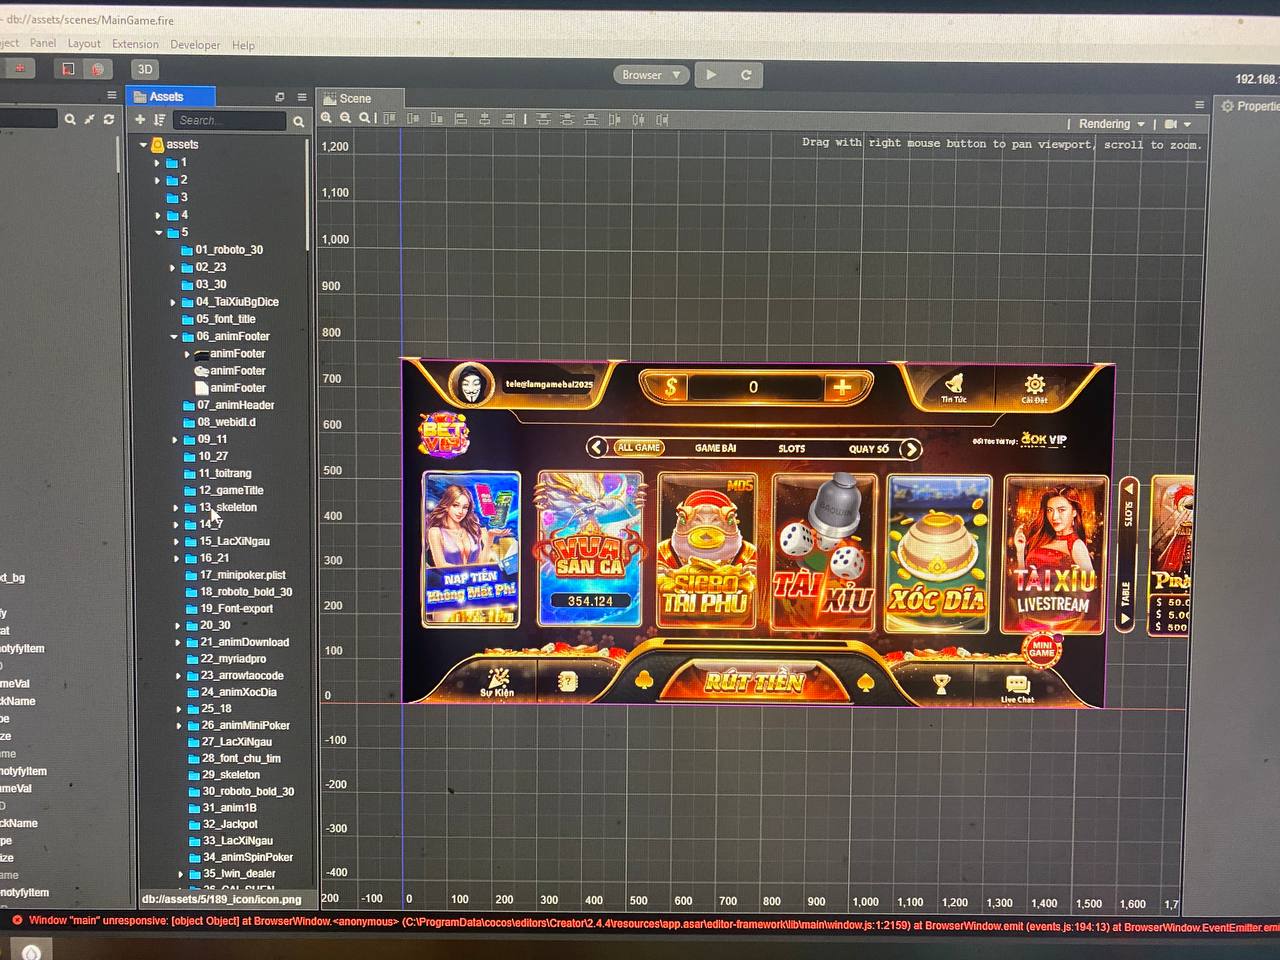1280x960 pixels.
Task: Click the sort assets icon
Action: coord(159,120)
